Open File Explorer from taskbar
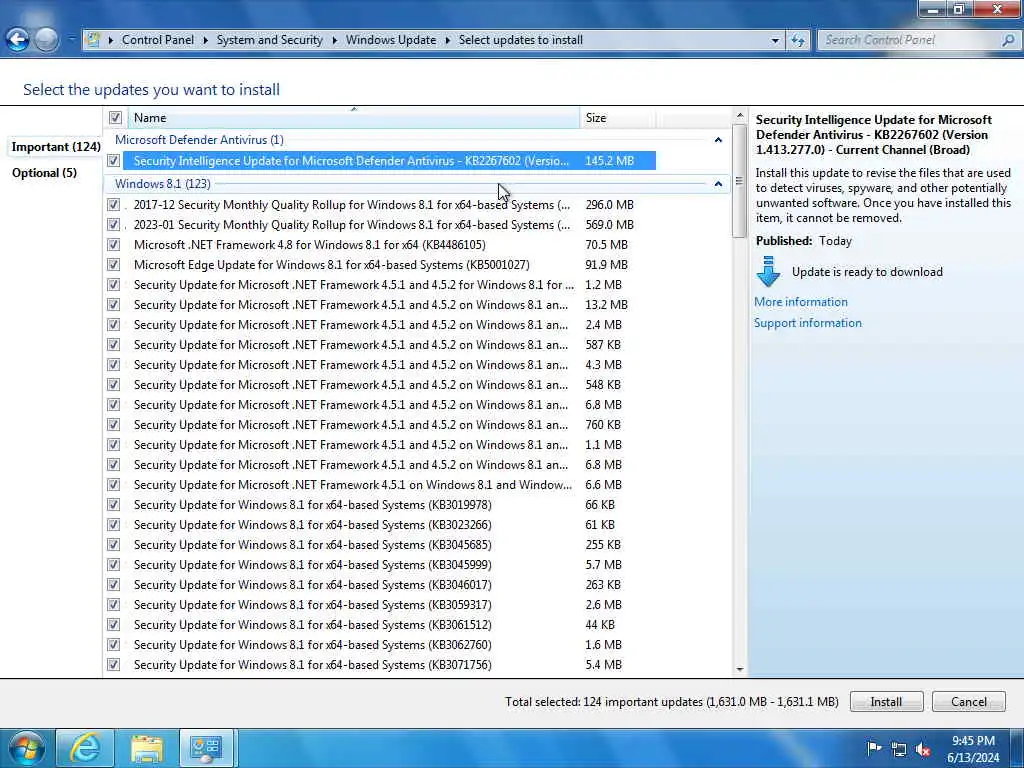 pyautogui.click(x=146, y=748)
